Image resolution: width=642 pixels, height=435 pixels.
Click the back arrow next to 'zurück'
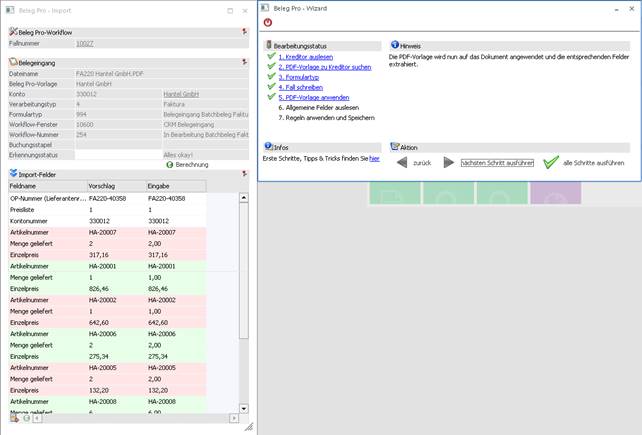click(x=402, y=162)
